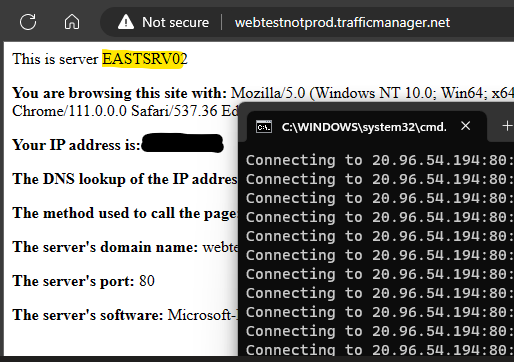Click 'The method used to call' line

click(125, 213)
